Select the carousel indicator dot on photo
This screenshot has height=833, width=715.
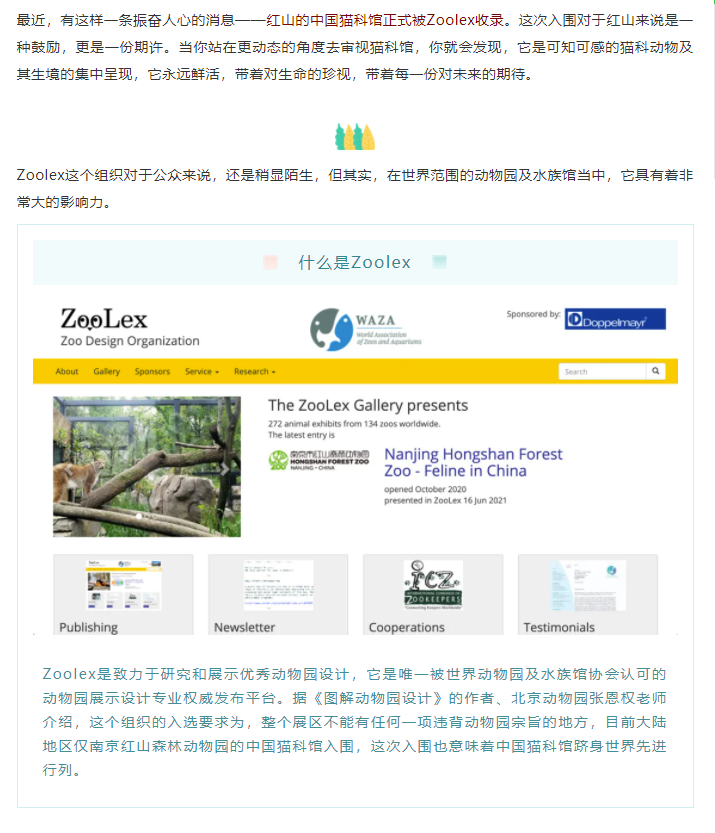coord(139,516)
